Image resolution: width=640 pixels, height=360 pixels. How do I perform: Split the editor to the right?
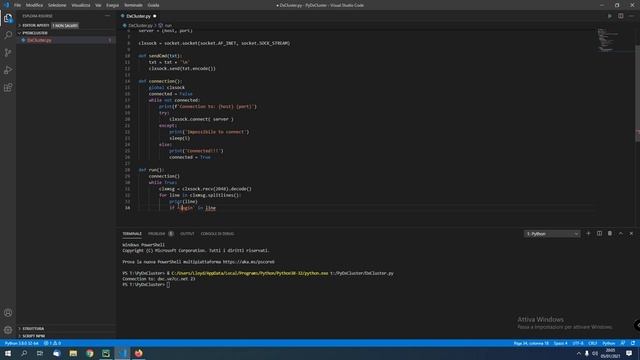tap(620, 16)
